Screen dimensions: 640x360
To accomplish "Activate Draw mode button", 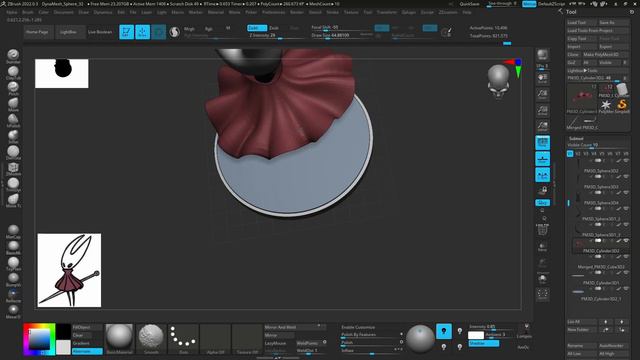I will (142, 32).
